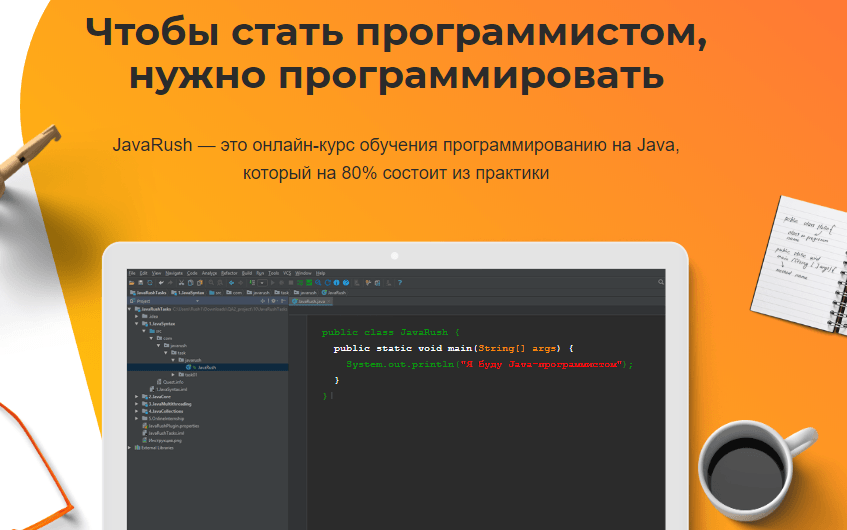Open the File menu

tap(132, 273)
